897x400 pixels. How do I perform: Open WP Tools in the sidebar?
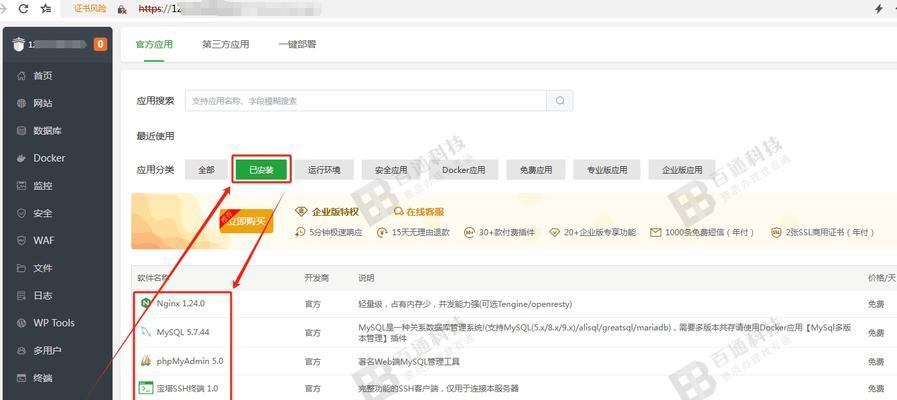54,323
